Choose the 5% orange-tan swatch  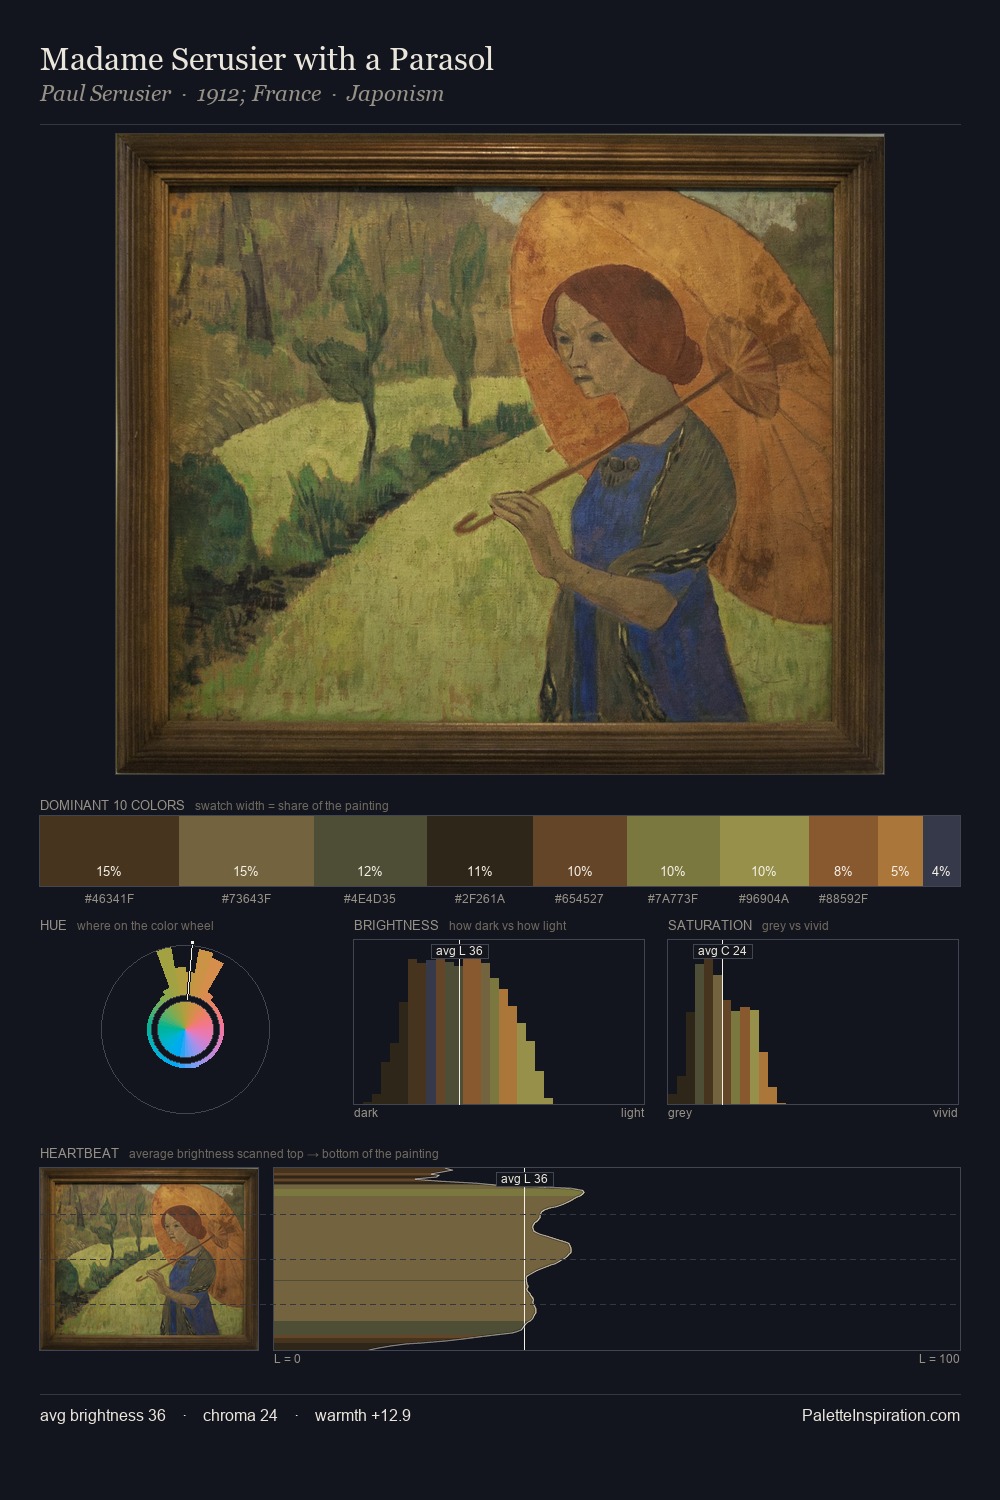pyautogui.click(x=900, y=851)
